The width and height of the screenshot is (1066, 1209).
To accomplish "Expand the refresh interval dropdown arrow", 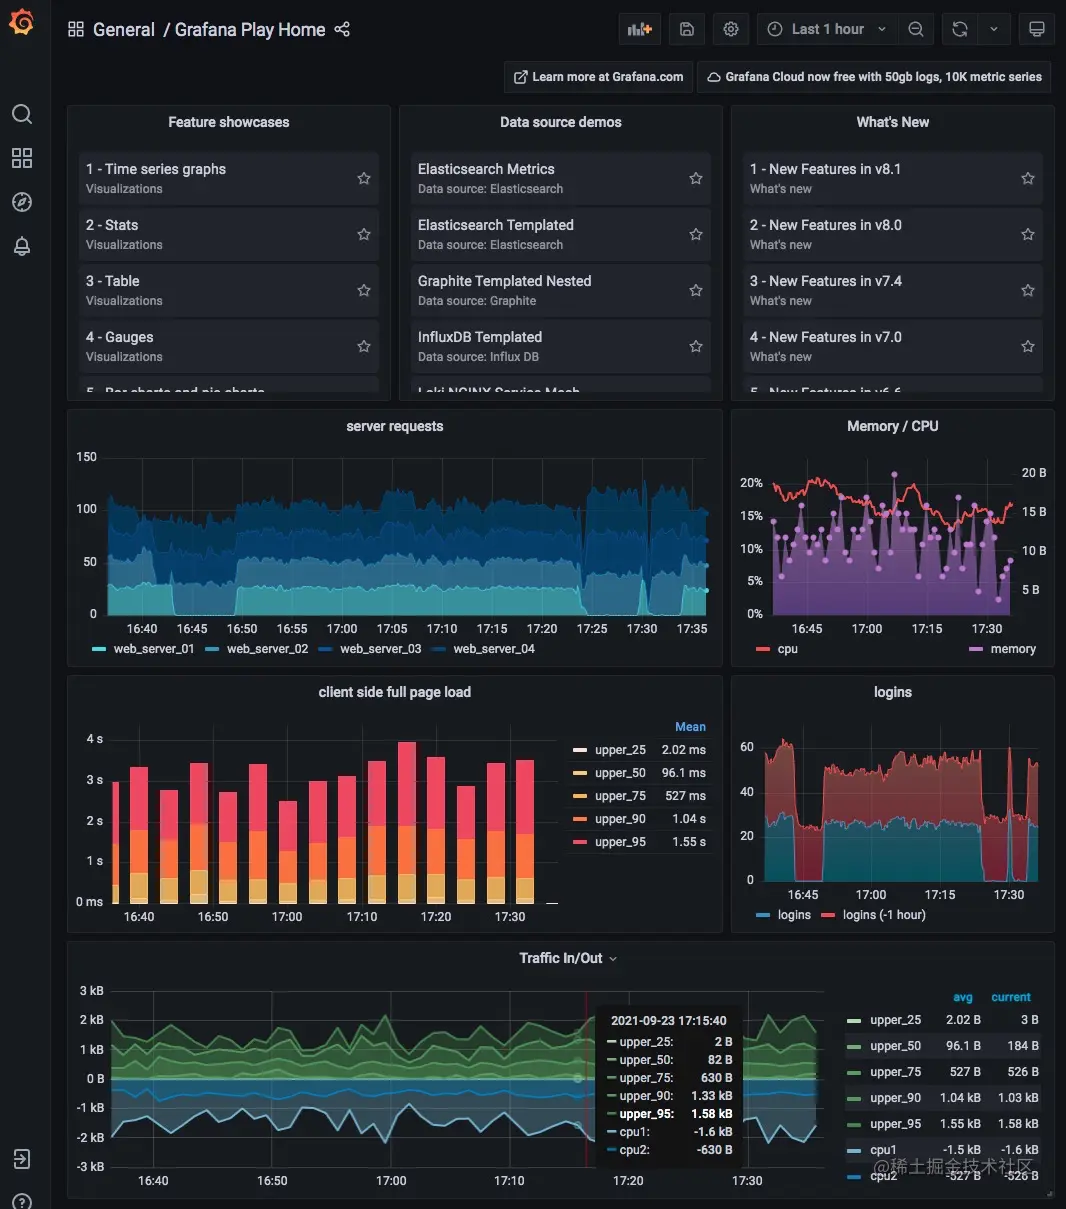I will tap(994, 29).
